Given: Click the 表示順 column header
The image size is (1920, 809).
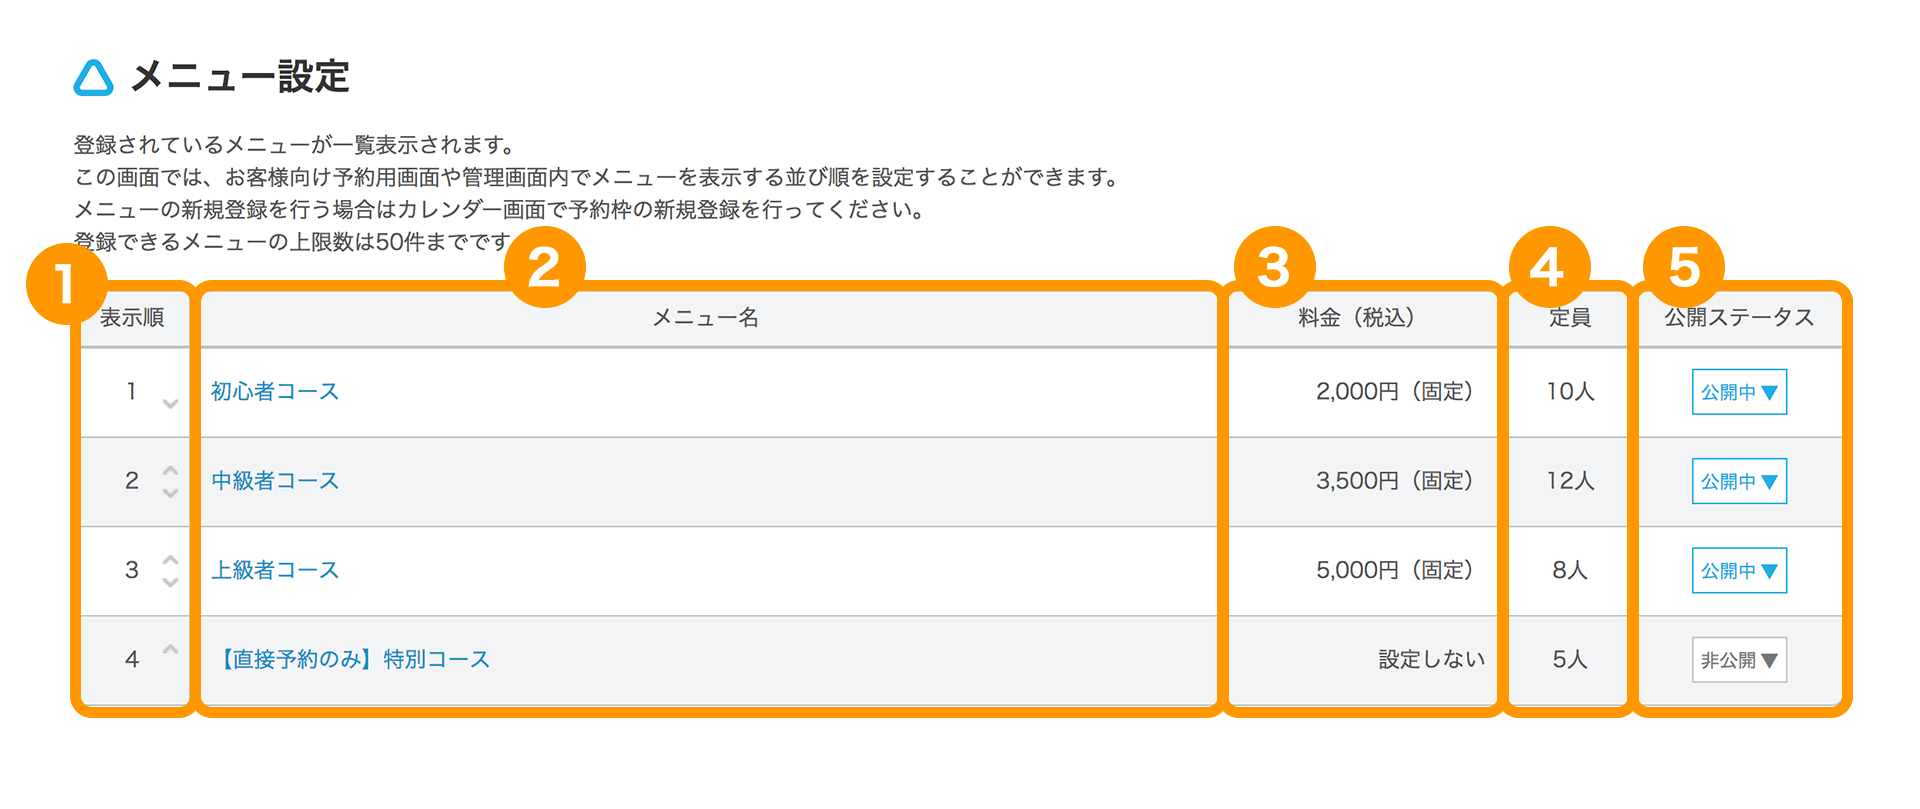Looking at the screenshot, I should coord(132,318).
